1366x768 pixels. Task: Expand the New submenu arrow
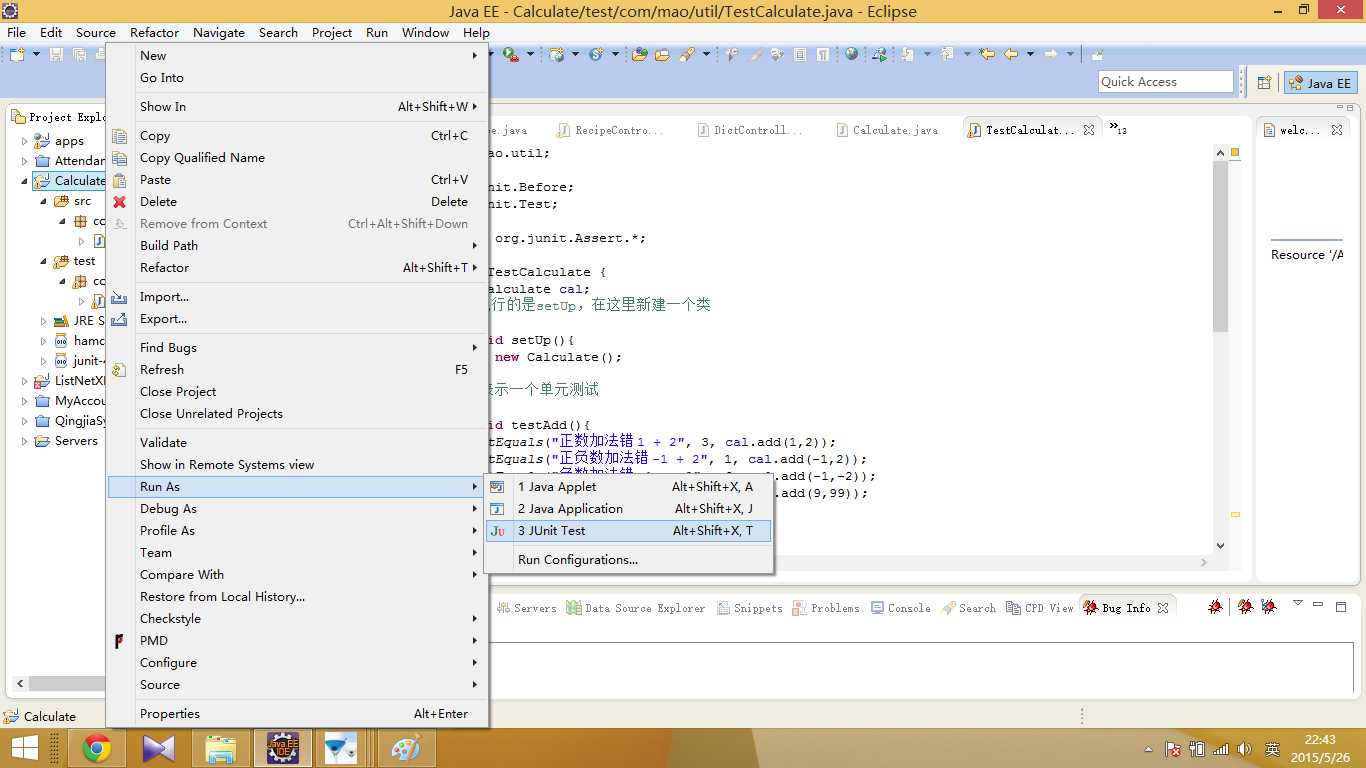click(475, 56)
